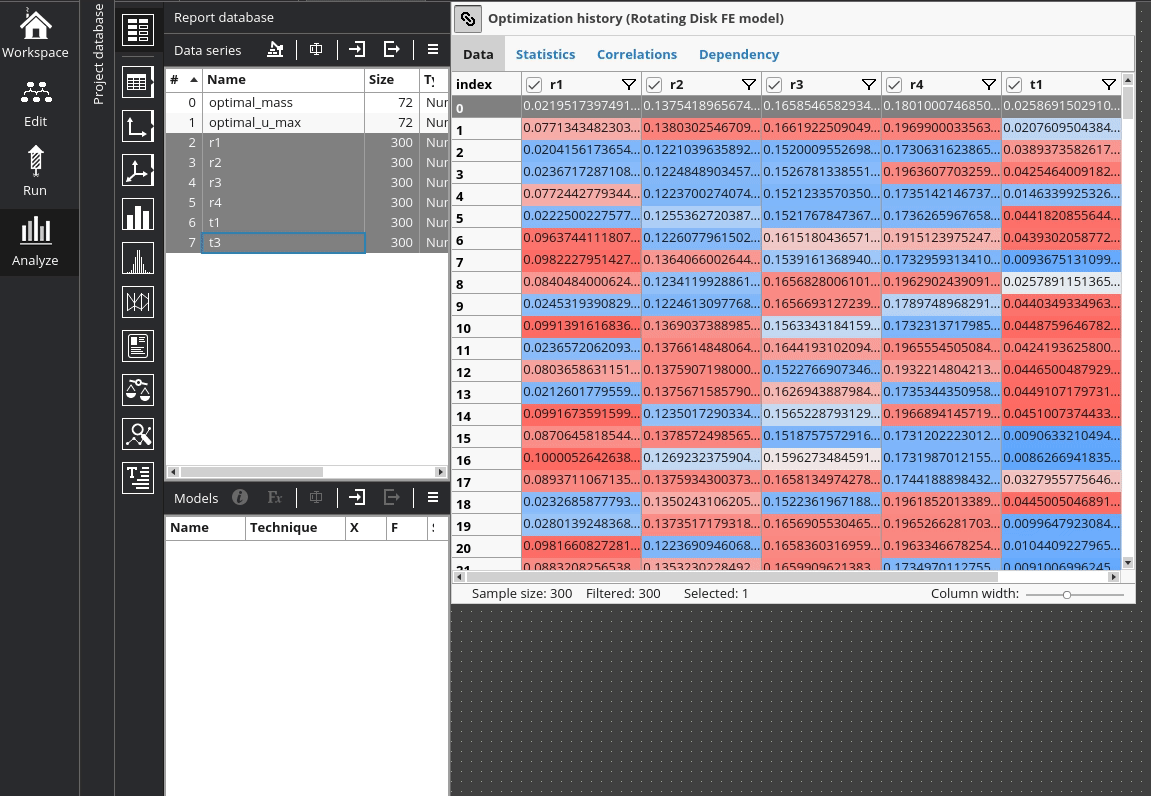Add a 2D plot from the sidebar

click(138, 126)
